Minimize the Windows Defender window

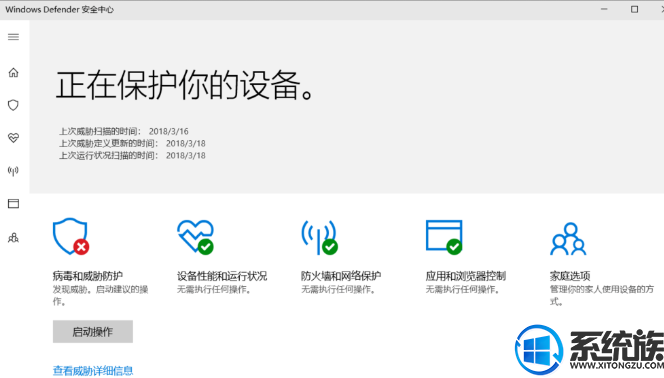pyautogui.click(x=604, y=9)
